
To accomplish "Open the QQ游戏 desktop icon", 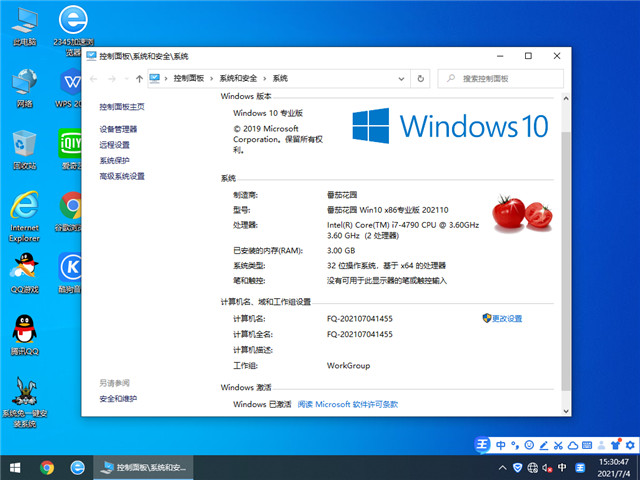I will 24,273.
